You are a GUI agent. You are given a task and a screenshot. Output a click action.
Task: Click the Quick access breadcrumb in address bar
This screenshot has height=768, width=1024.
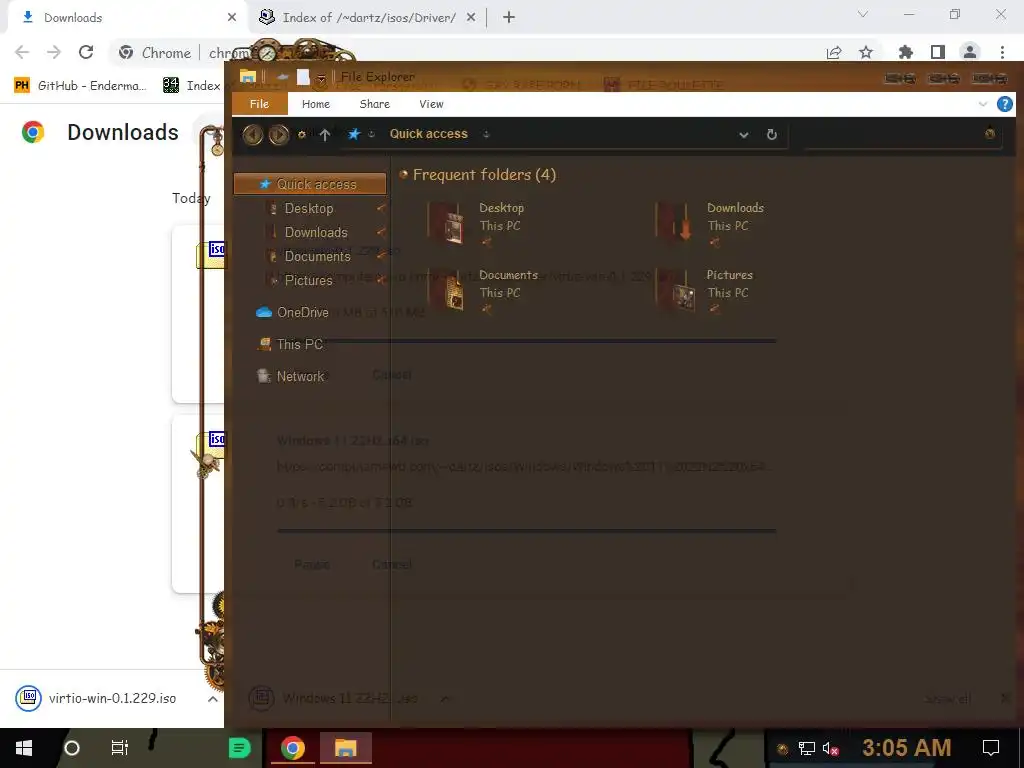428,134
